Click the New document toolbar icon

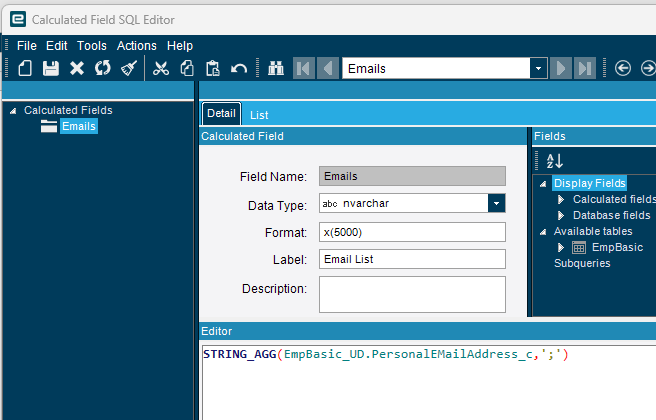coord(25,68)
